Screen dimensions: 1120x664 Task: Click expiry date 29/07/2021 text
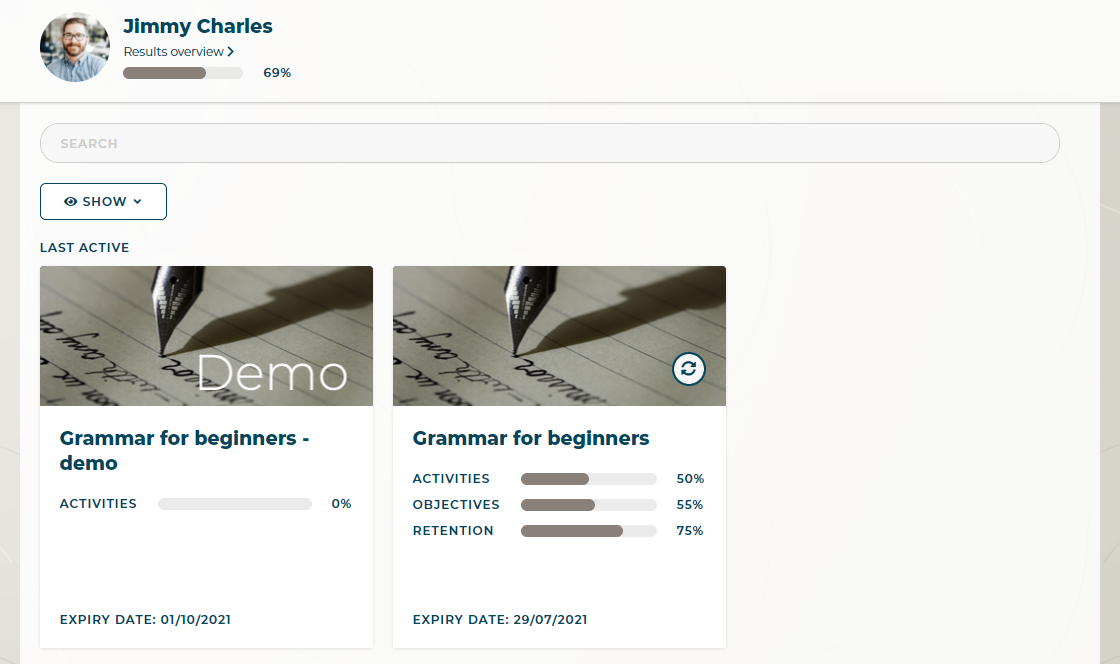point(500,620)
